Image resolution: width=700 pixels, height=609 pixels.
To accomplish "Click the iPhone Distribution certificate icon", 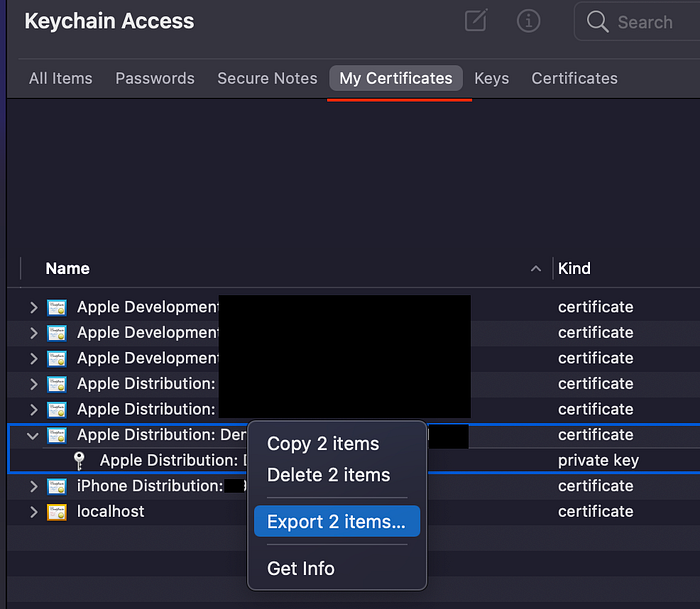I will [57, 486].
